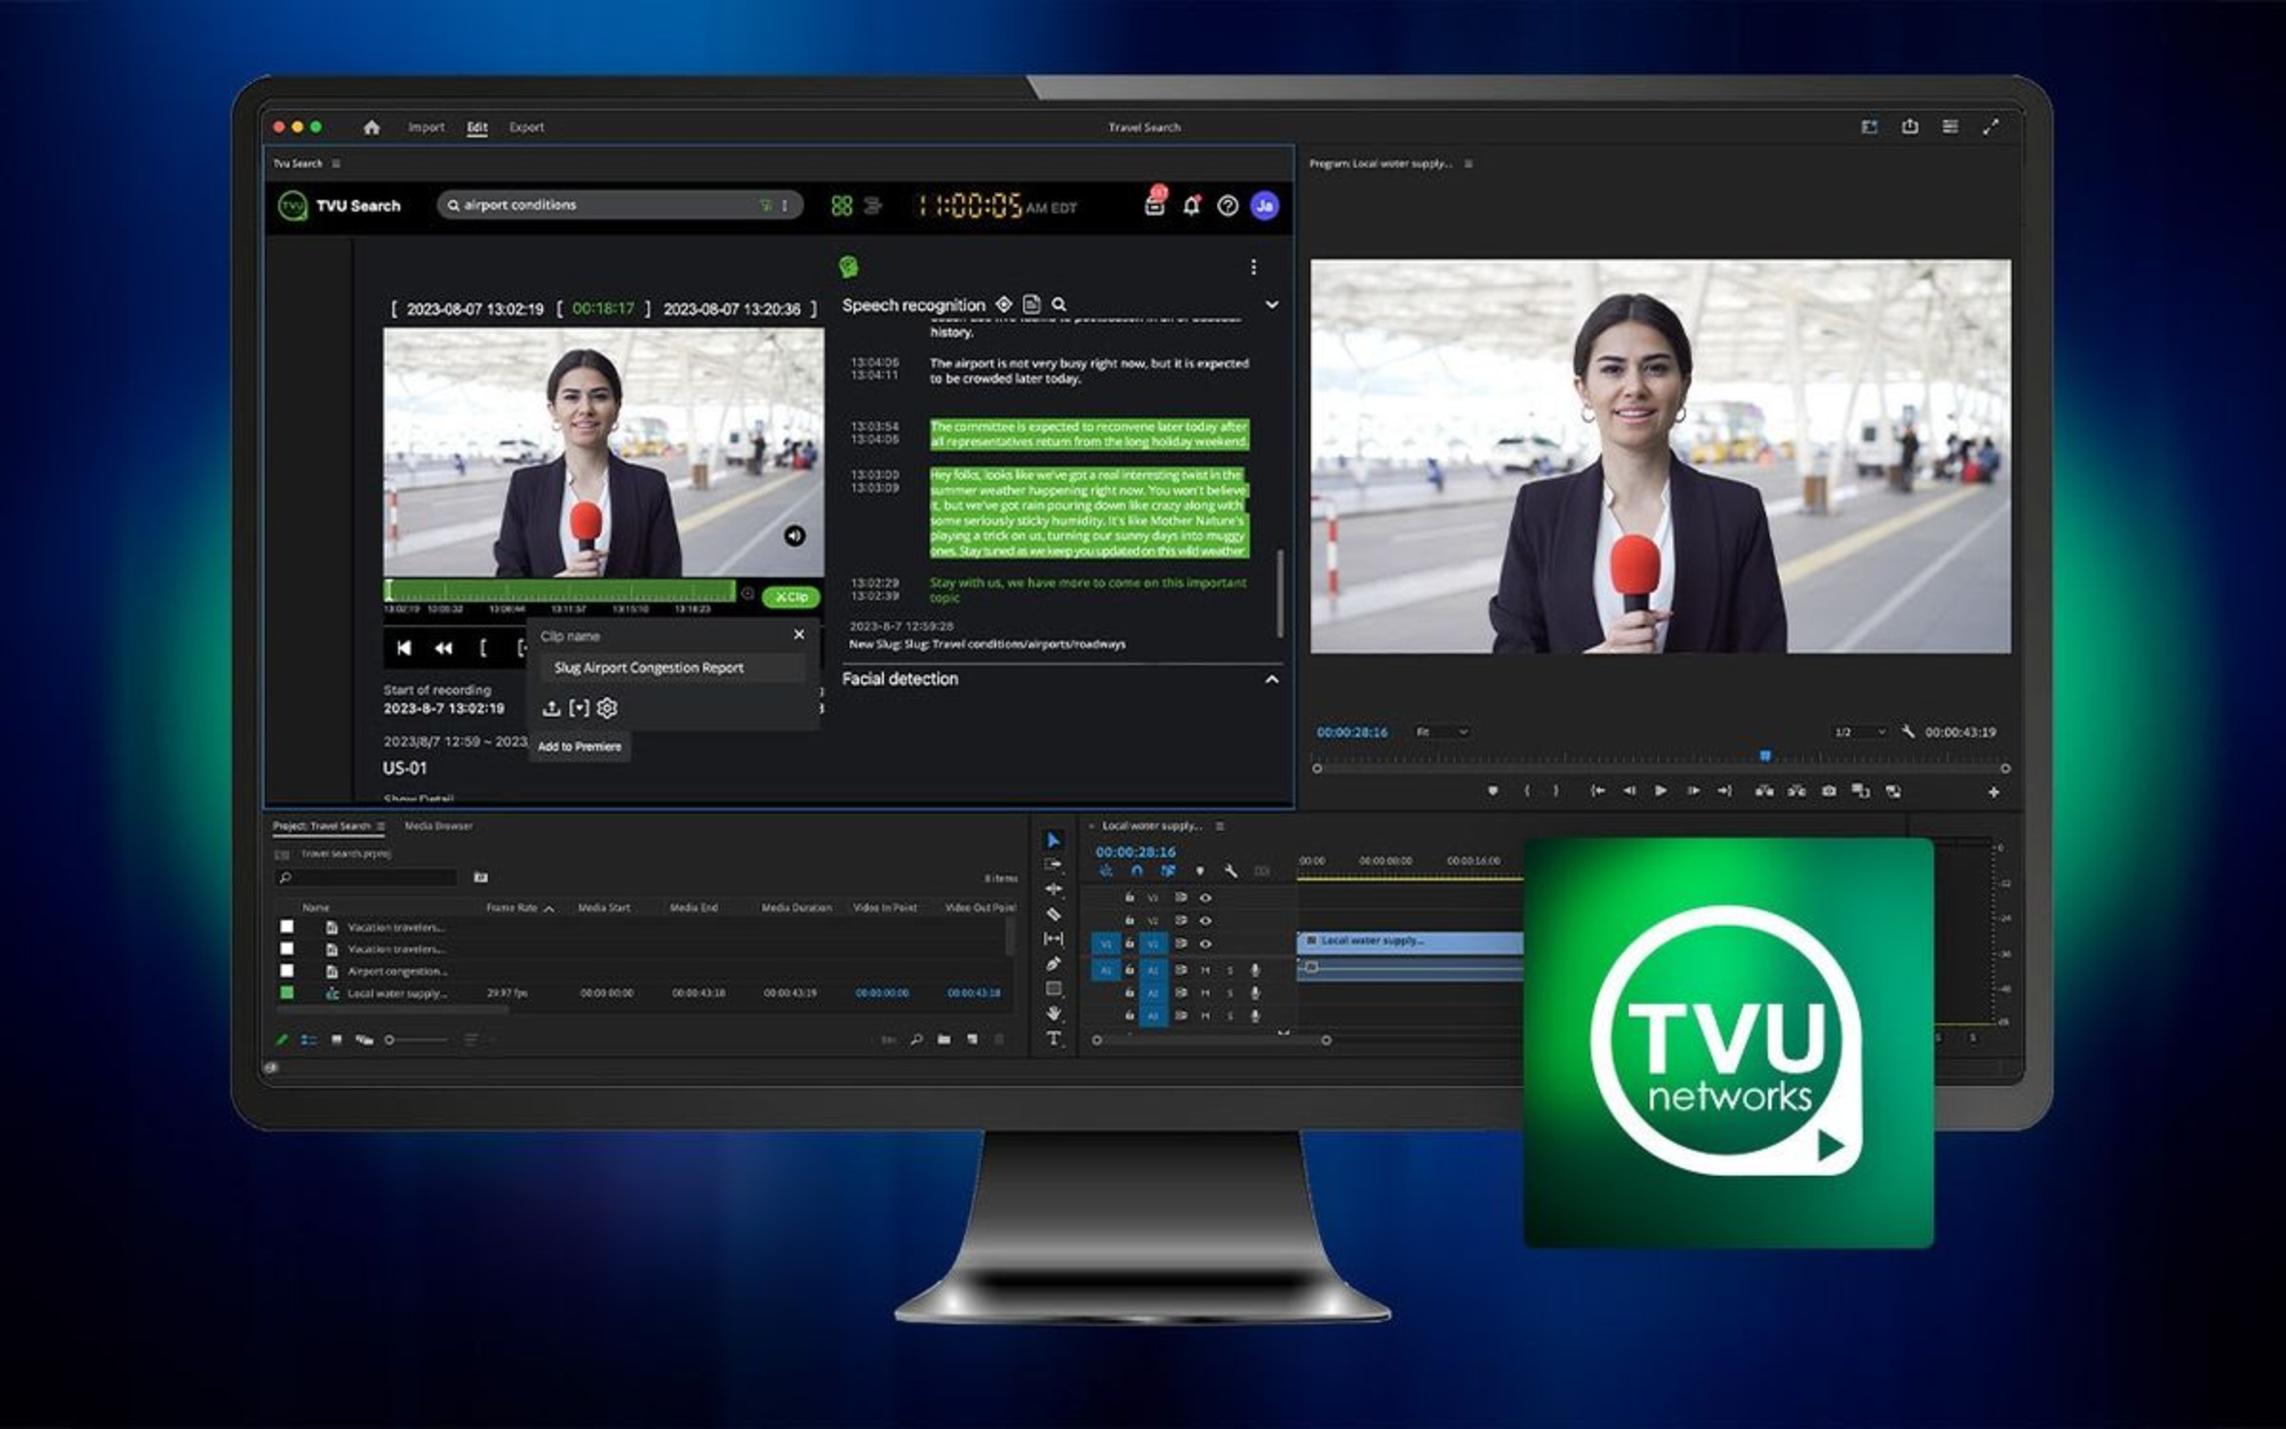Viewport: 2286px width, 1429px height.
Task: Open the Fit zoom level dropdown
Action: pyautogui.click(x=1442, y=732)
